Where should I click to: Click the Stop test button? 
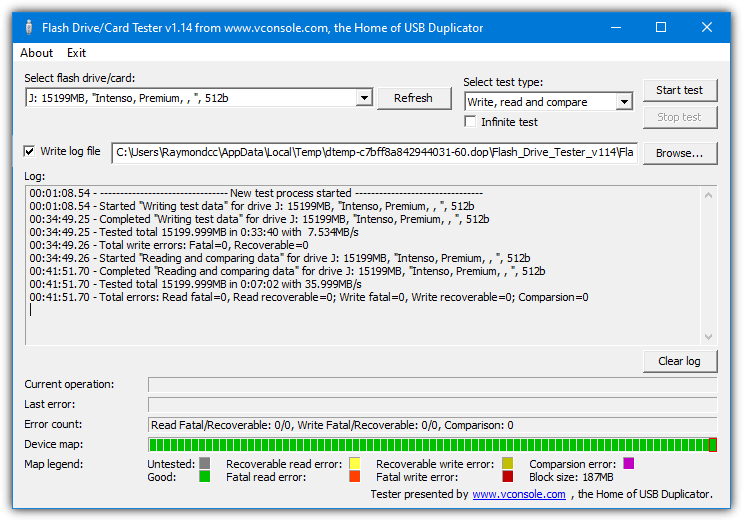point(680,117)
